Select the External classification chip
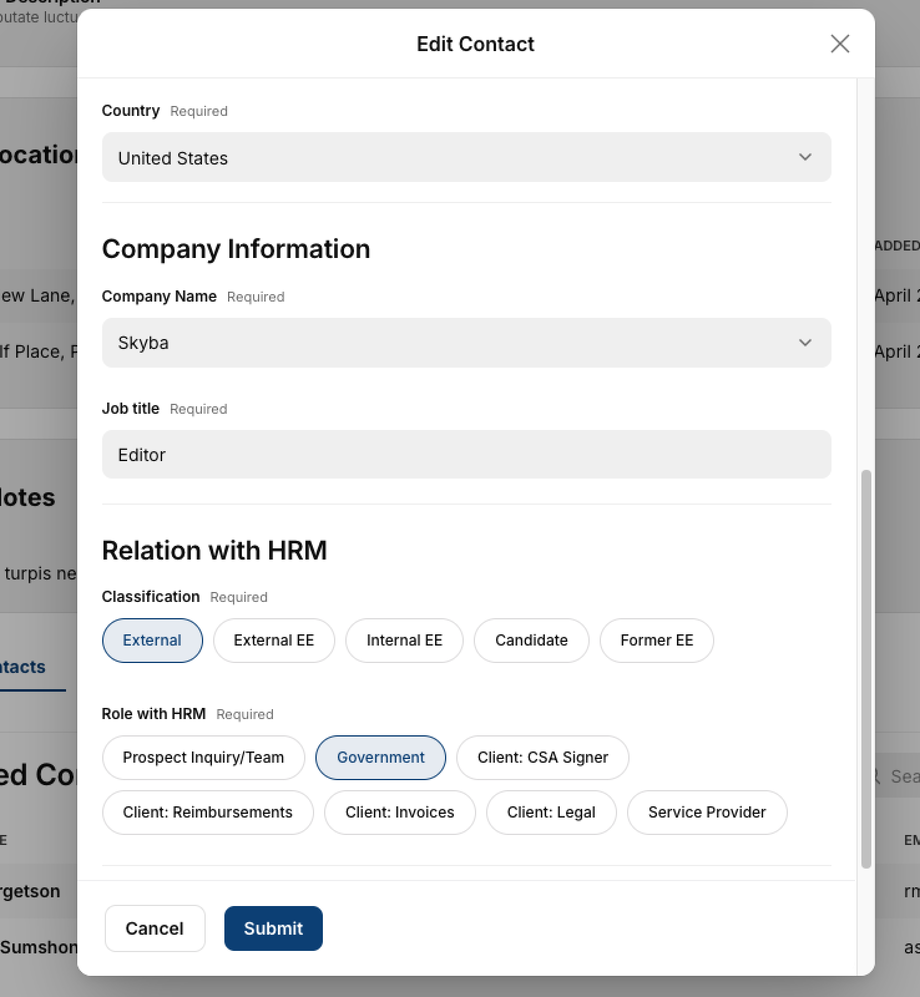 click(x=152, y=641)
